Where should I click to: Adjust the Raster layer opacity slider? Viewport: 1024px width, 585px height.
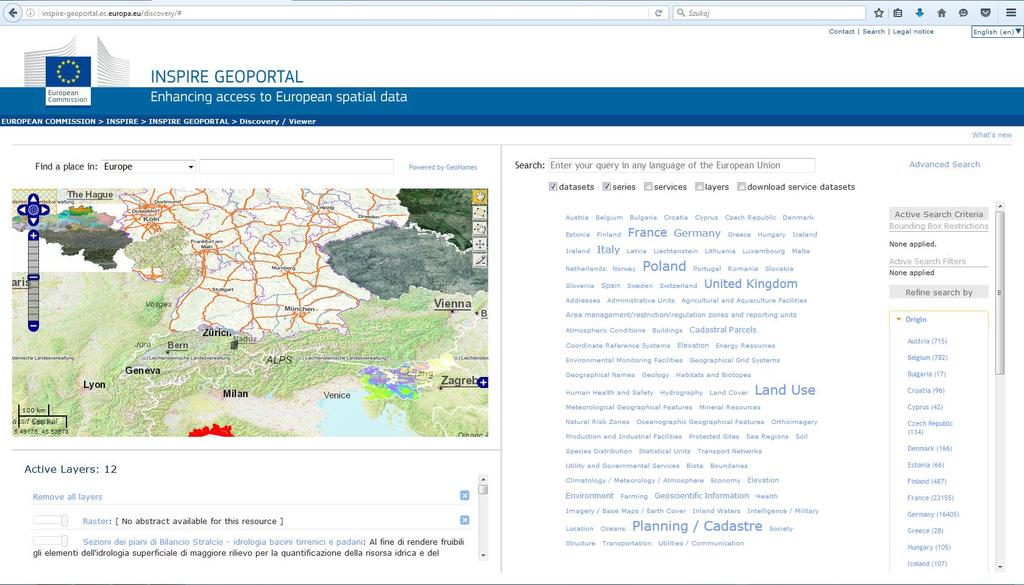[x=50, y=520]
